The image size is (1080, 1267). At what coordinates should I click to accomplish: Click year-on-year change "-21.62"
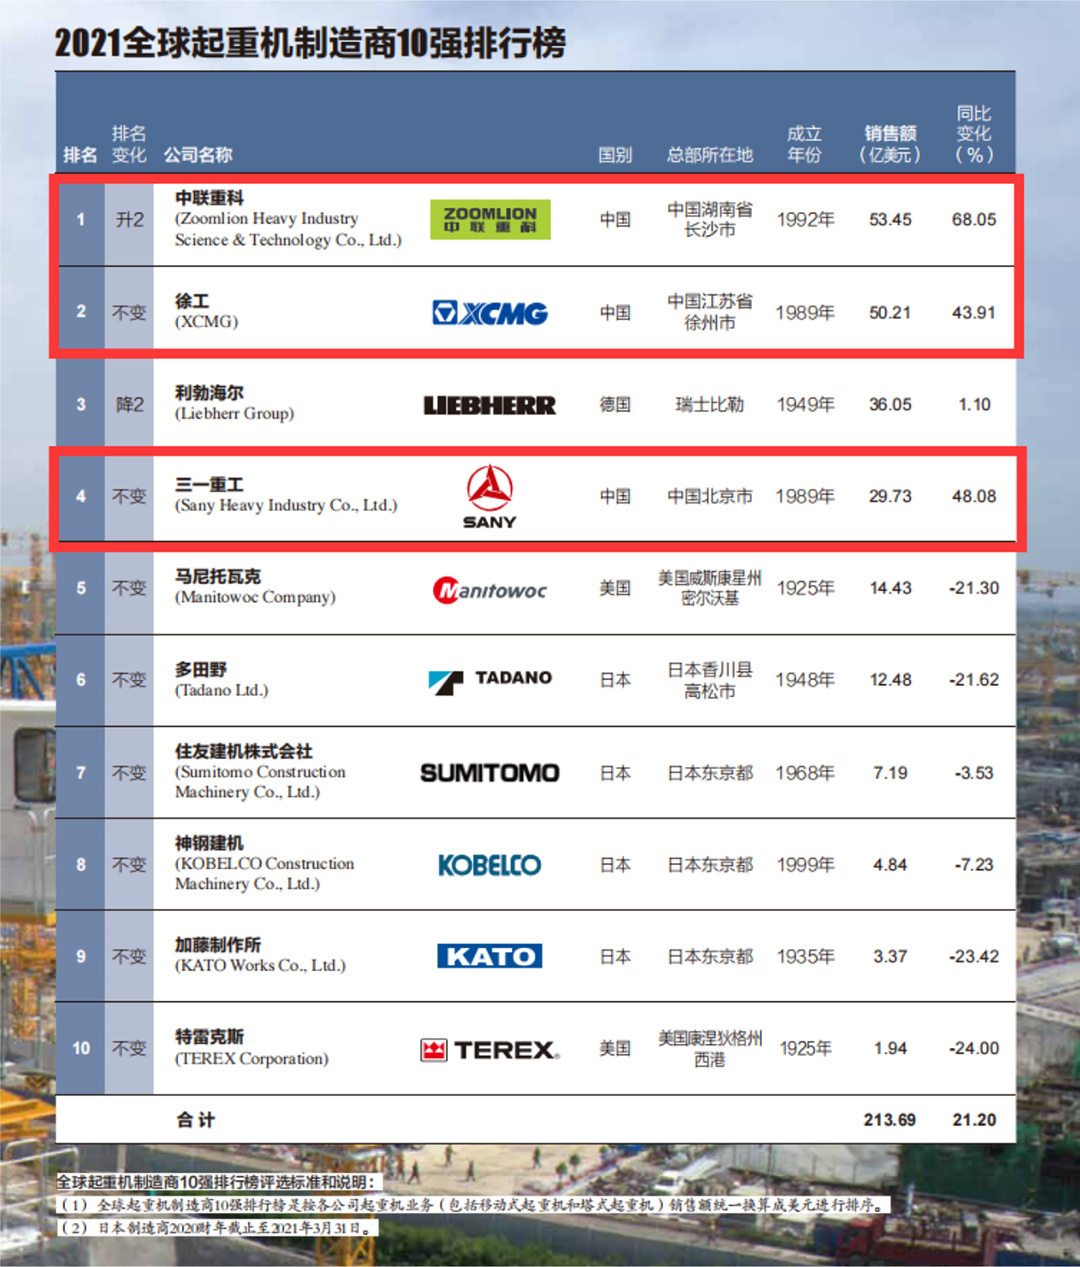click(974, 680)
